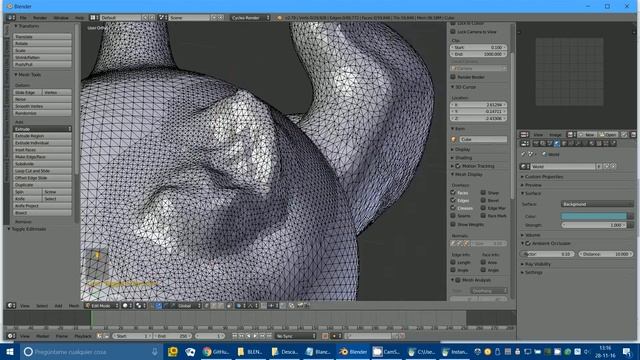Open the Default screen layout dropdown

(x=120, y=18)
